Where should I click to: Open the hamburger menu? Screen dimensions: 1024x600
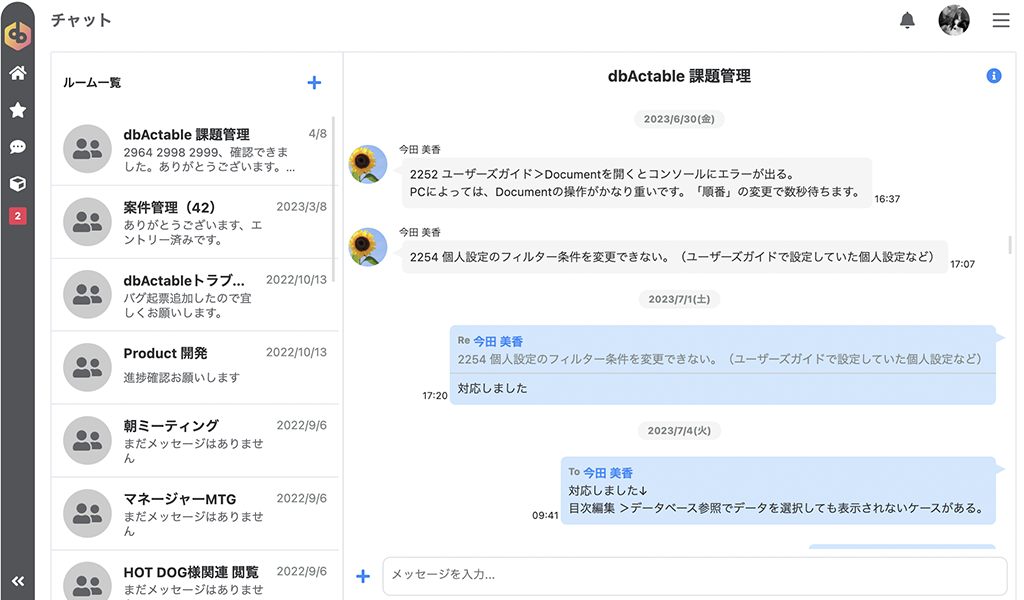[1000, 20]
